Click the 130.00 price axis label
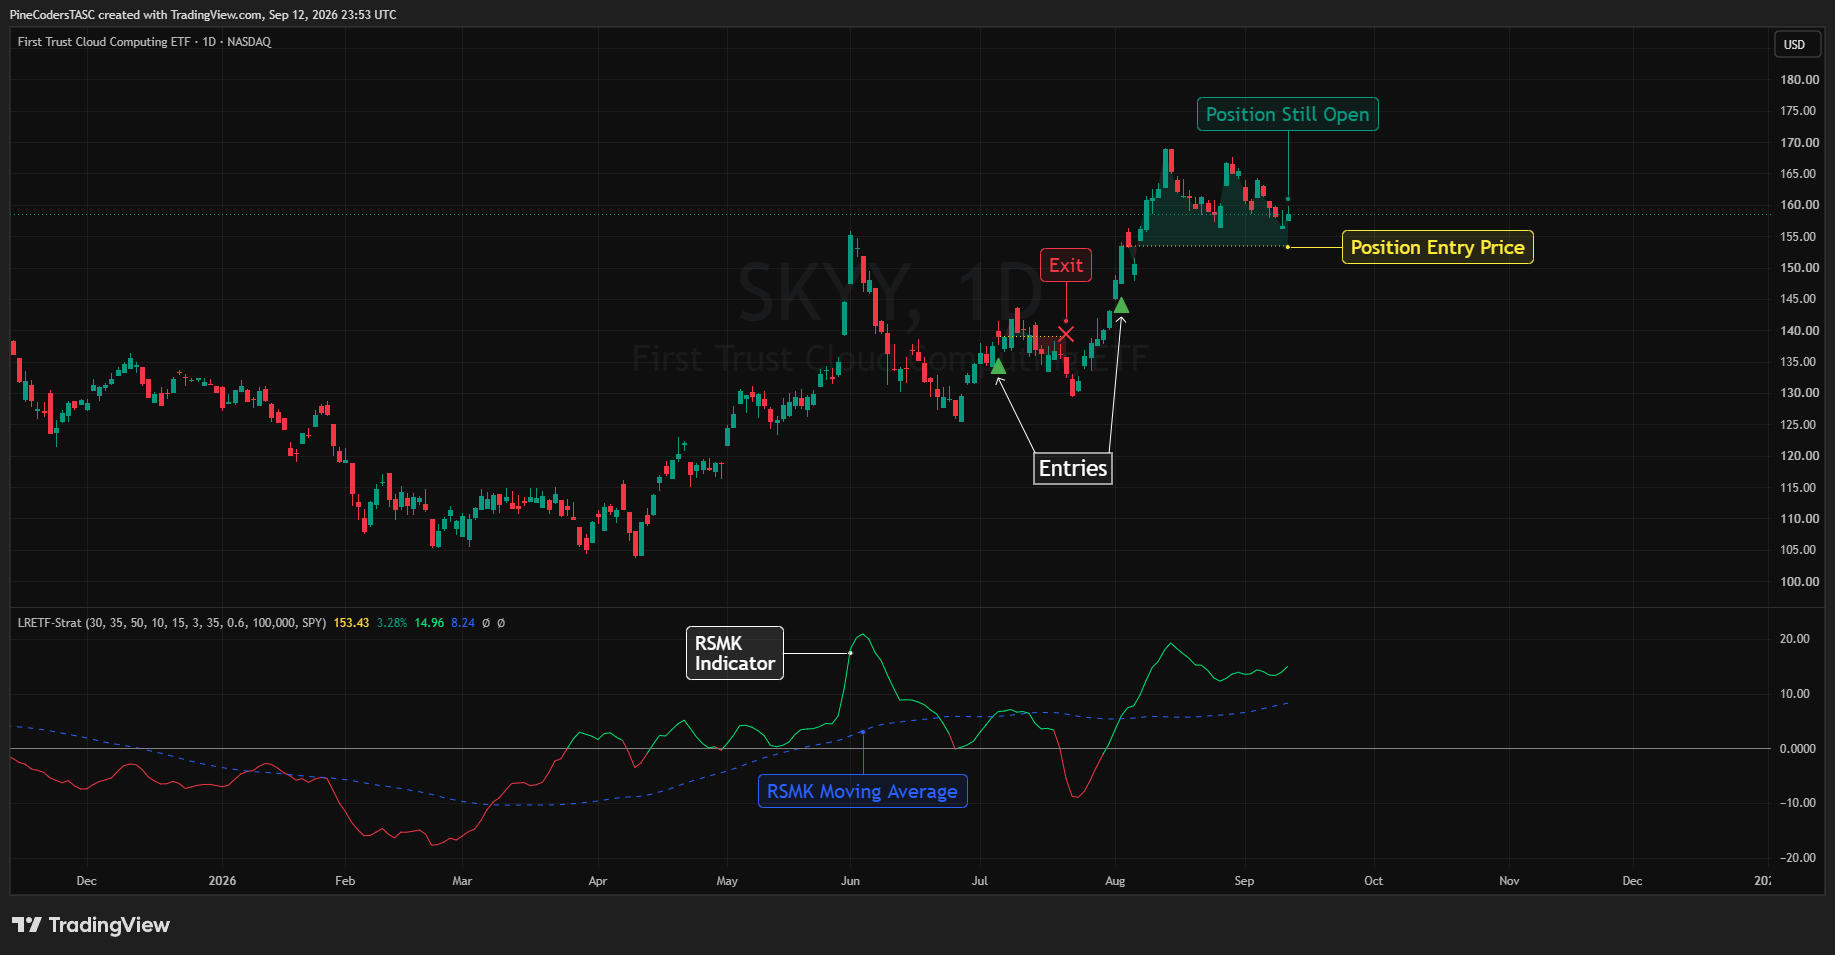 [1799, 393]
